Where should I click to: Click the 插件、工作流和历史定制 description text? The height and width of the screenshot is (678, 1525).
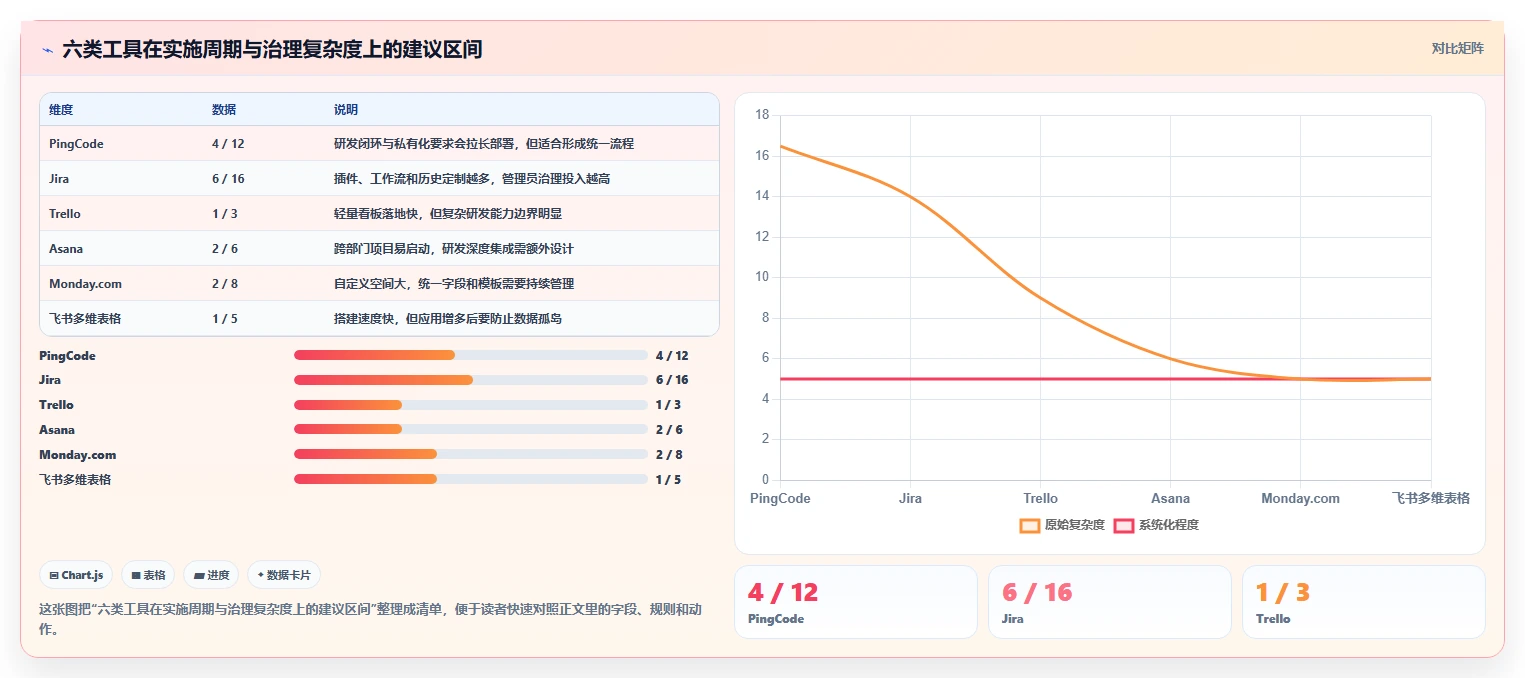[x=472, y=179]
